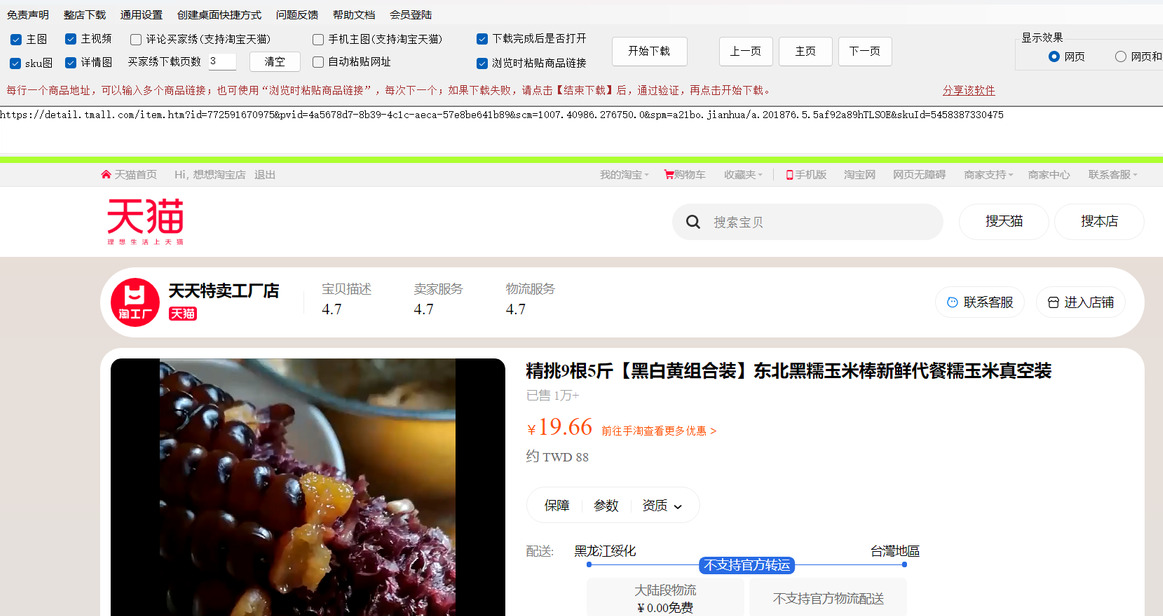Click the 台灣地區 delivery destination
Viewport: 1163px width, 616px height.
pos(895,551)
